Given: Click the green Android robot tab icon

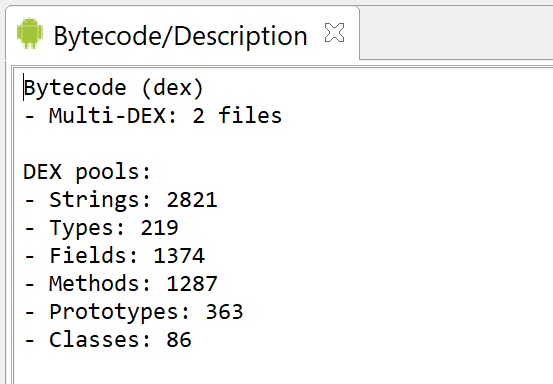Looking at the screenshot, I should 30,33.
